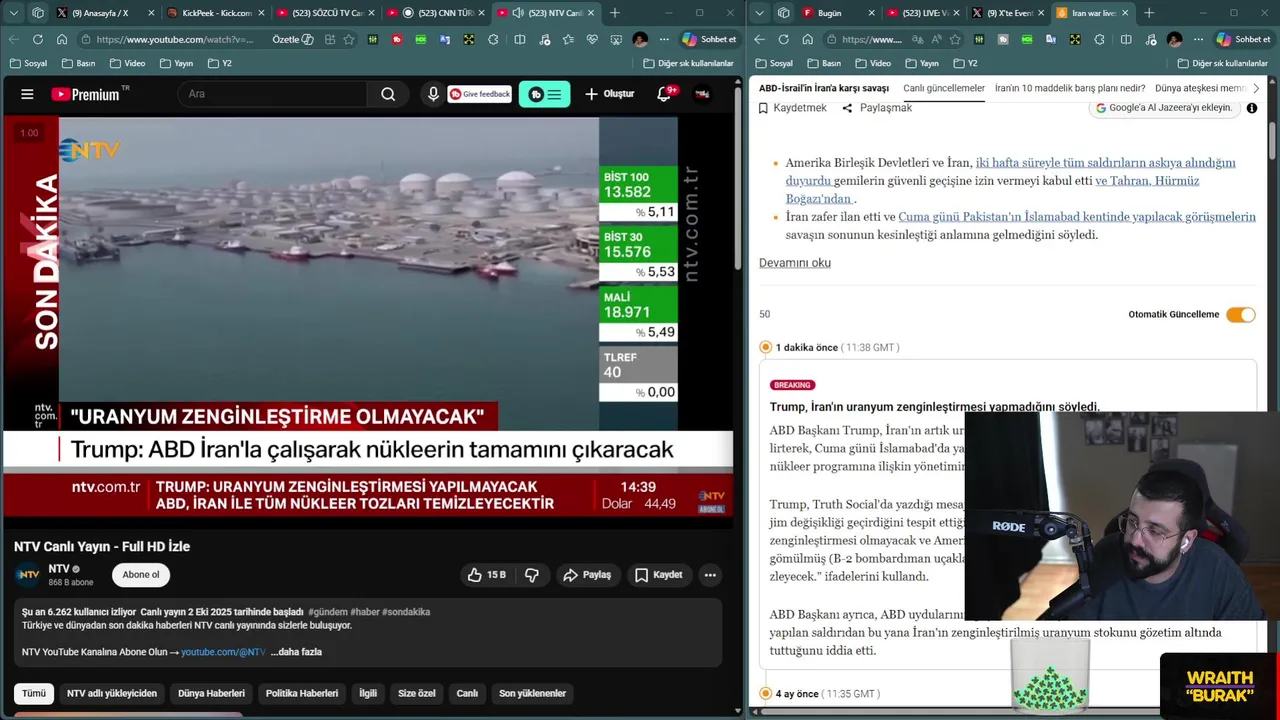Open Copilot Sohbet et in YouTube window
The image size is (1280, 720).
710,39
